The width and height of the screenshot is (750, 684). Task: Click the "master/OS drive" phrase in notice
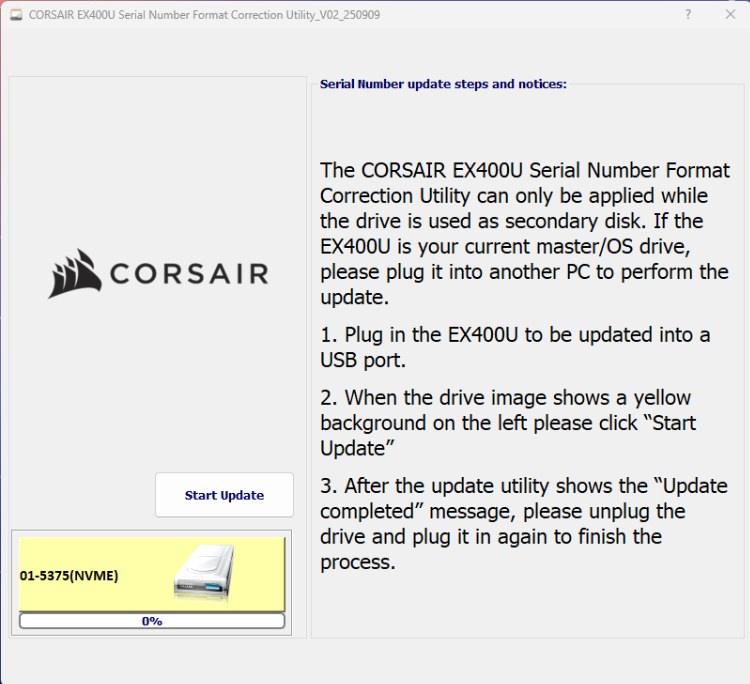621,245
